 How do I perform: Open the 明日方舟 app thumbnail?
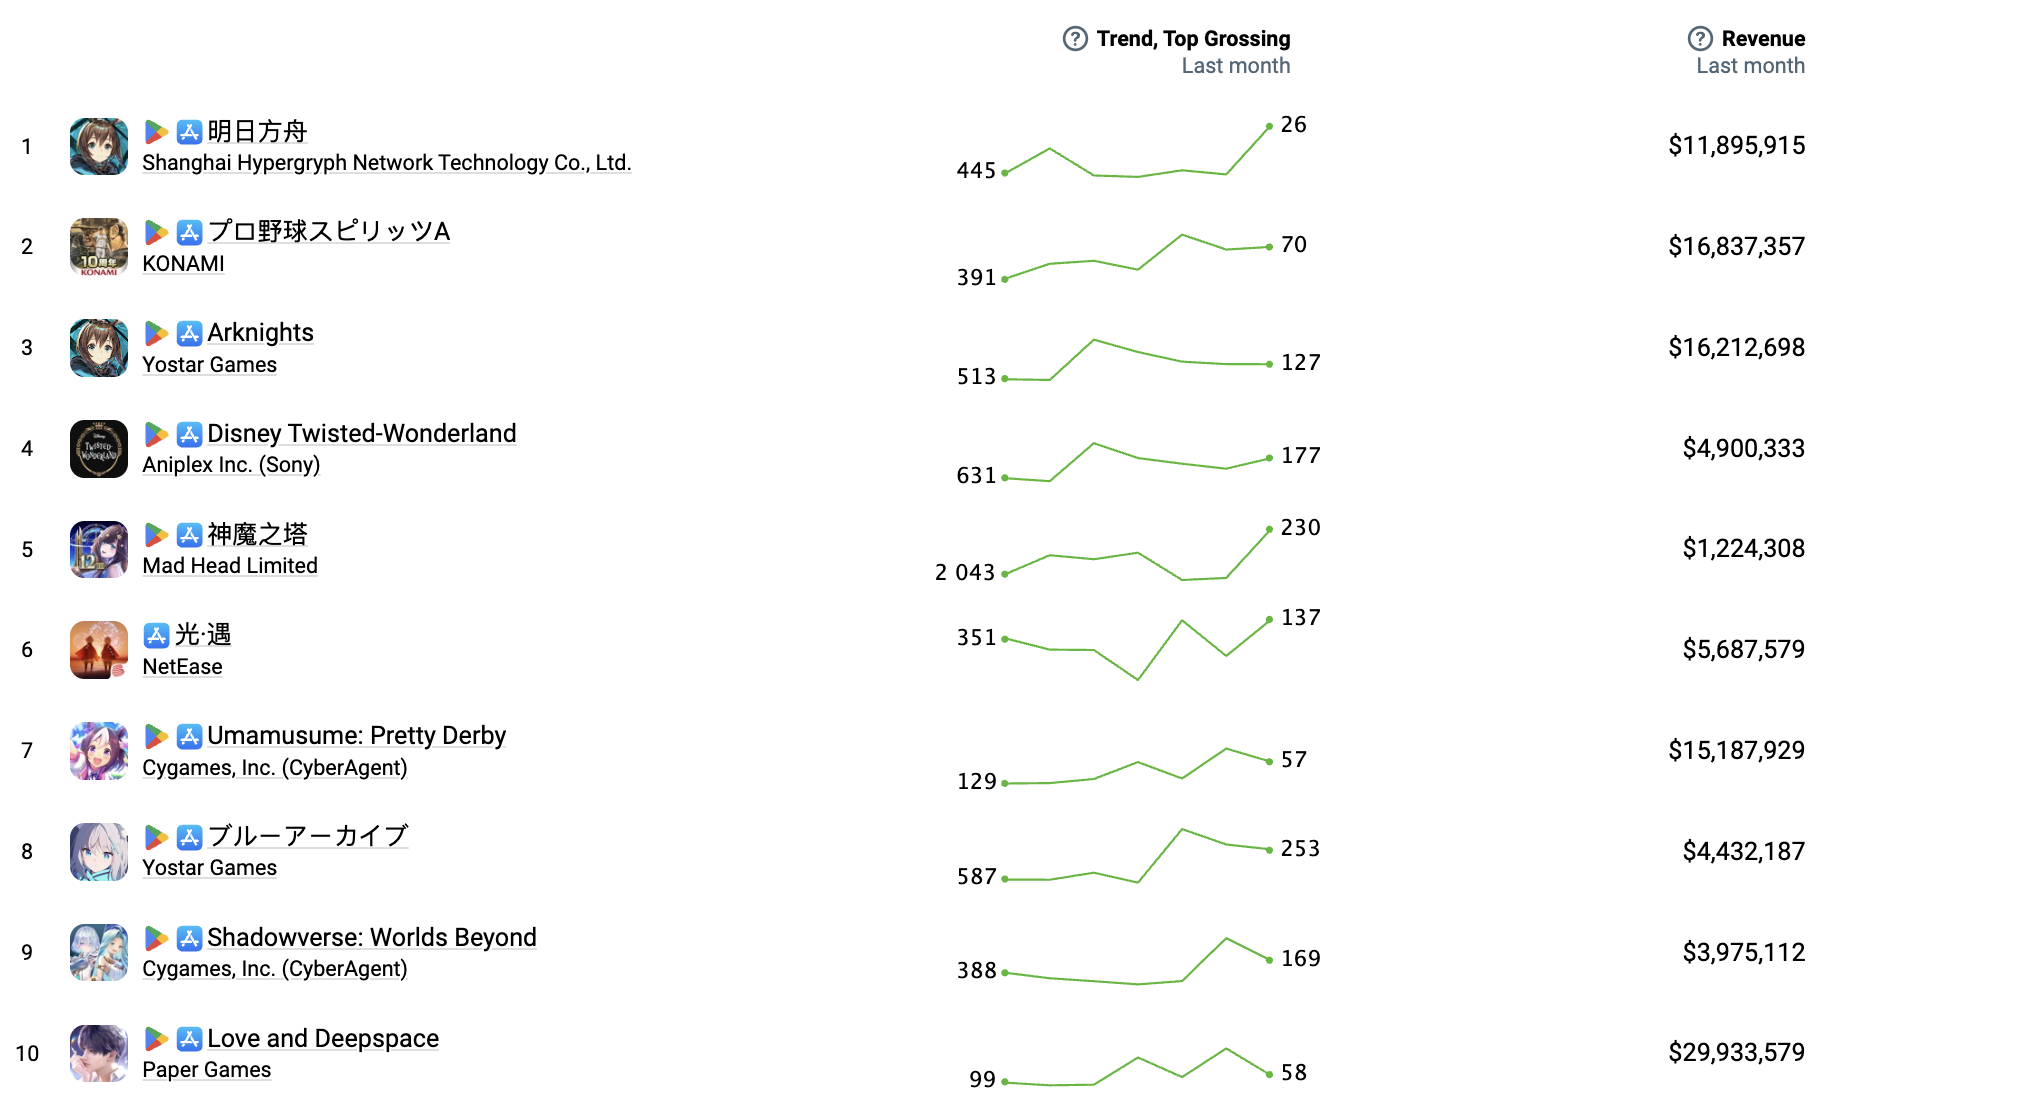click(99, 147)
